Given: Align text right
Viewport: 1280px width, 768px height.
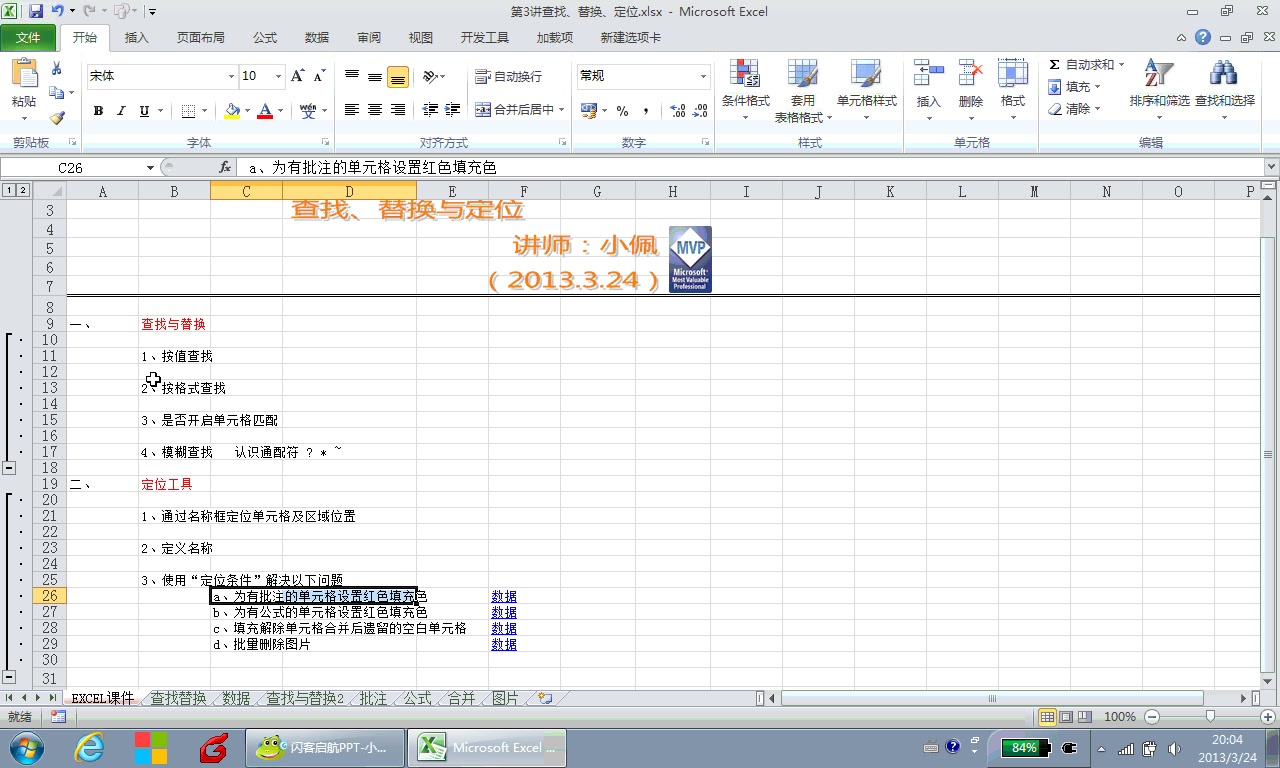Looking at the screenshot, I should pos(398,110).
